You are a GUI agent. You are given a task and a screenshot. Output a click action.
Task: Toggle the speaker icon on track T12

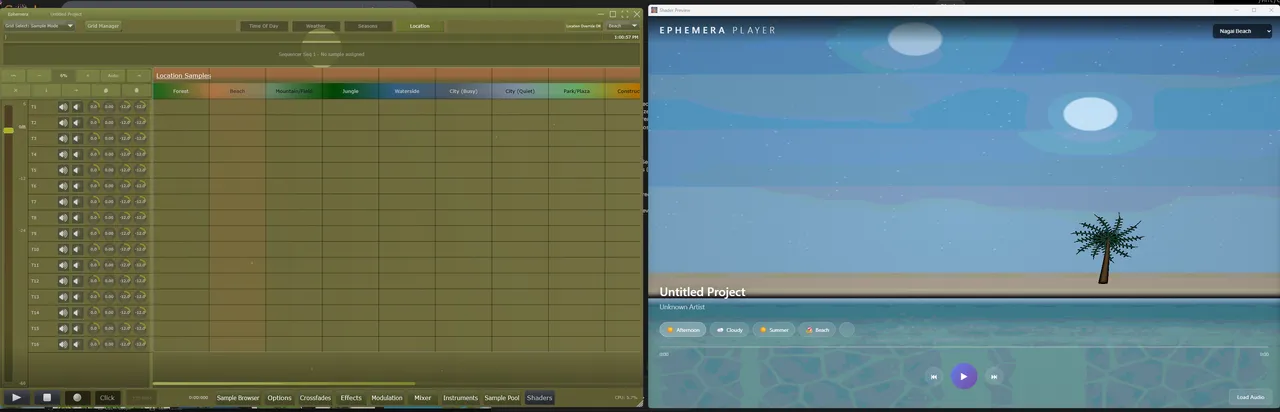(x=63, y=281)
